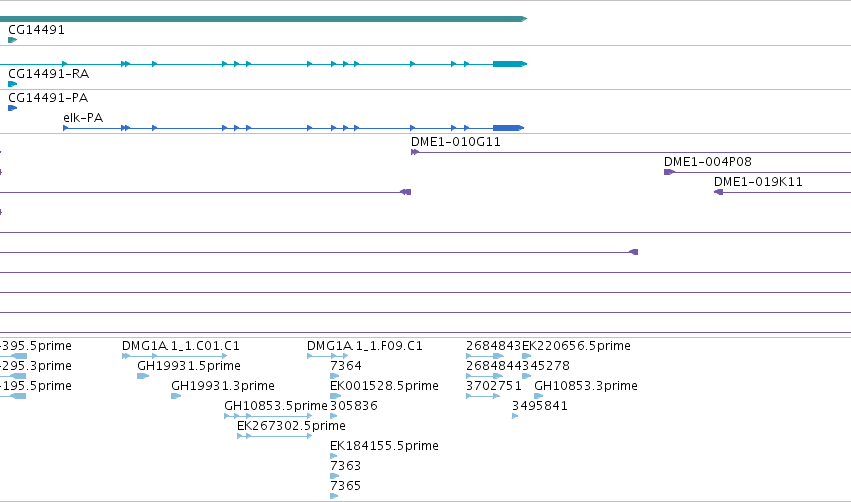Image resolution: width=851 pixels, height=502 pixels.
Task: Click the thick cyan terminal exon of the top transcript
Action: (x=509, y=64)
